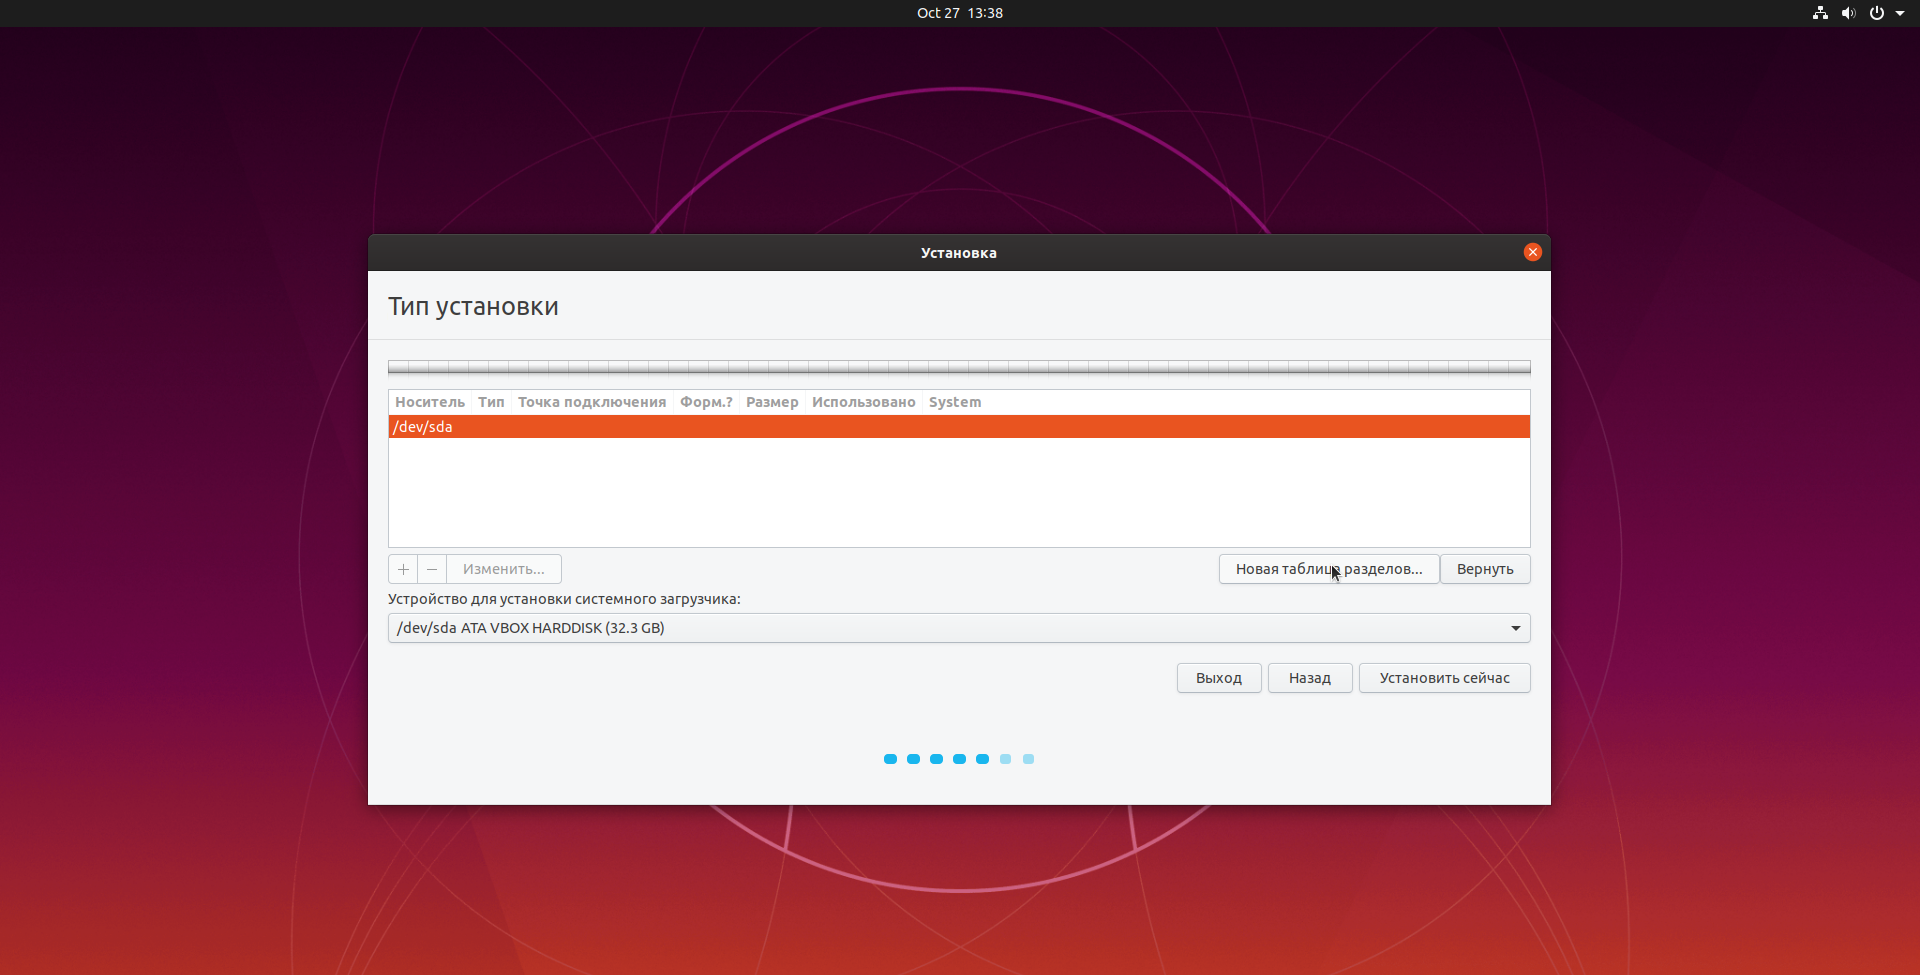This screenshot has height=975, width=1920.
Task: Click the Выход button
Action: 1219,678
